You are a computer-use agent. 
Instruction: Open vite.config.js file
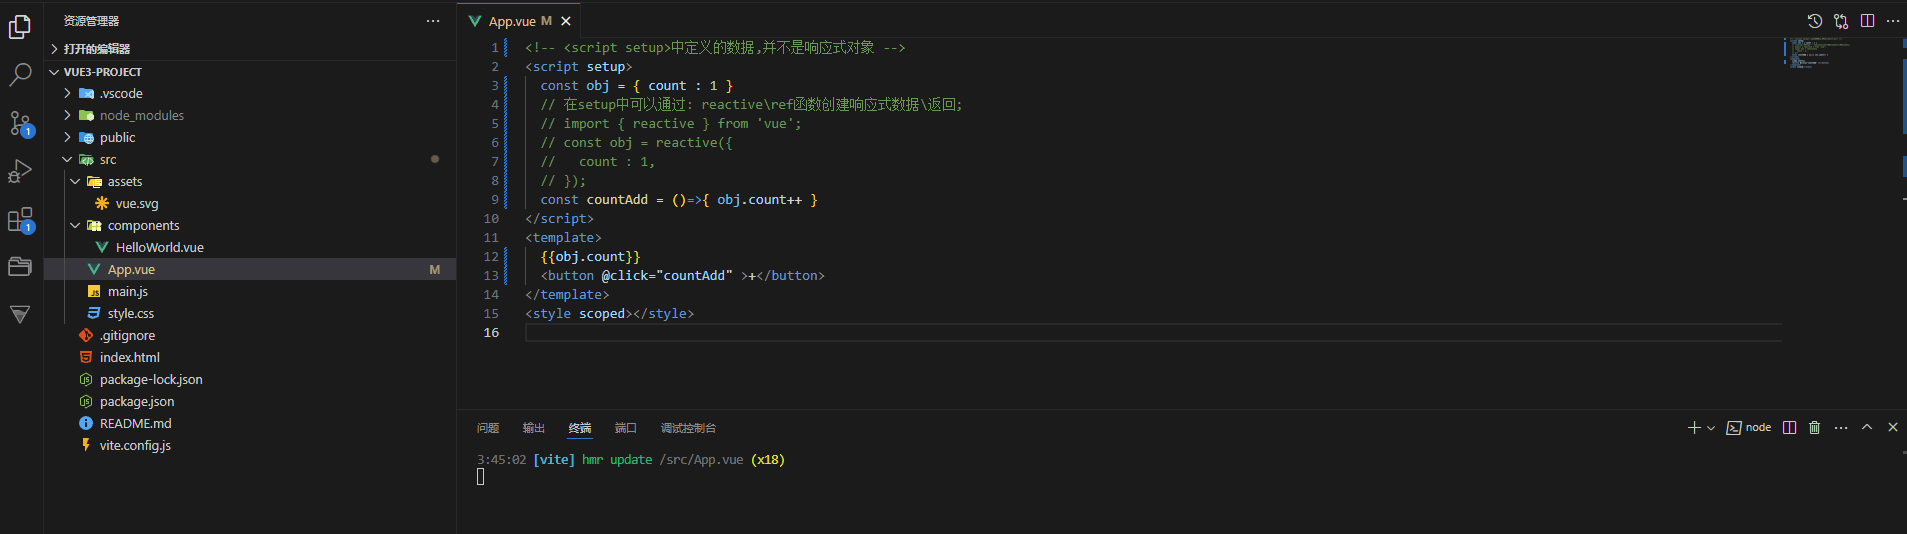pyautogui.click(x=250, y=446)
